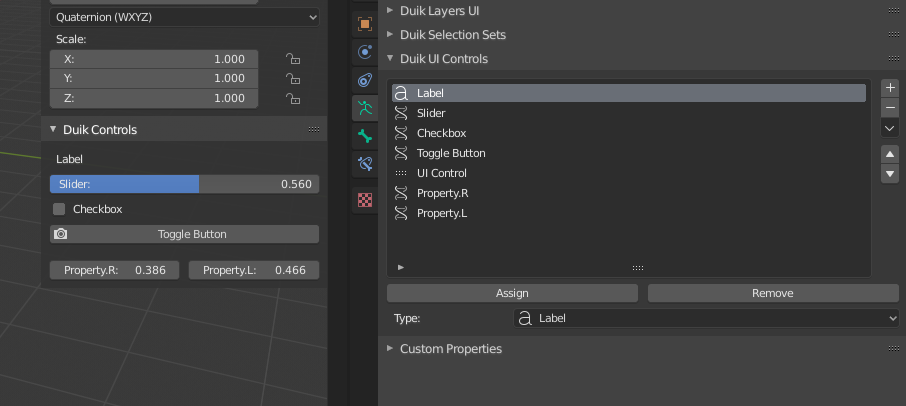This screenshot has width=906, height=406.
Task: Toggle the Scale X lock
Action: (293, 59)
